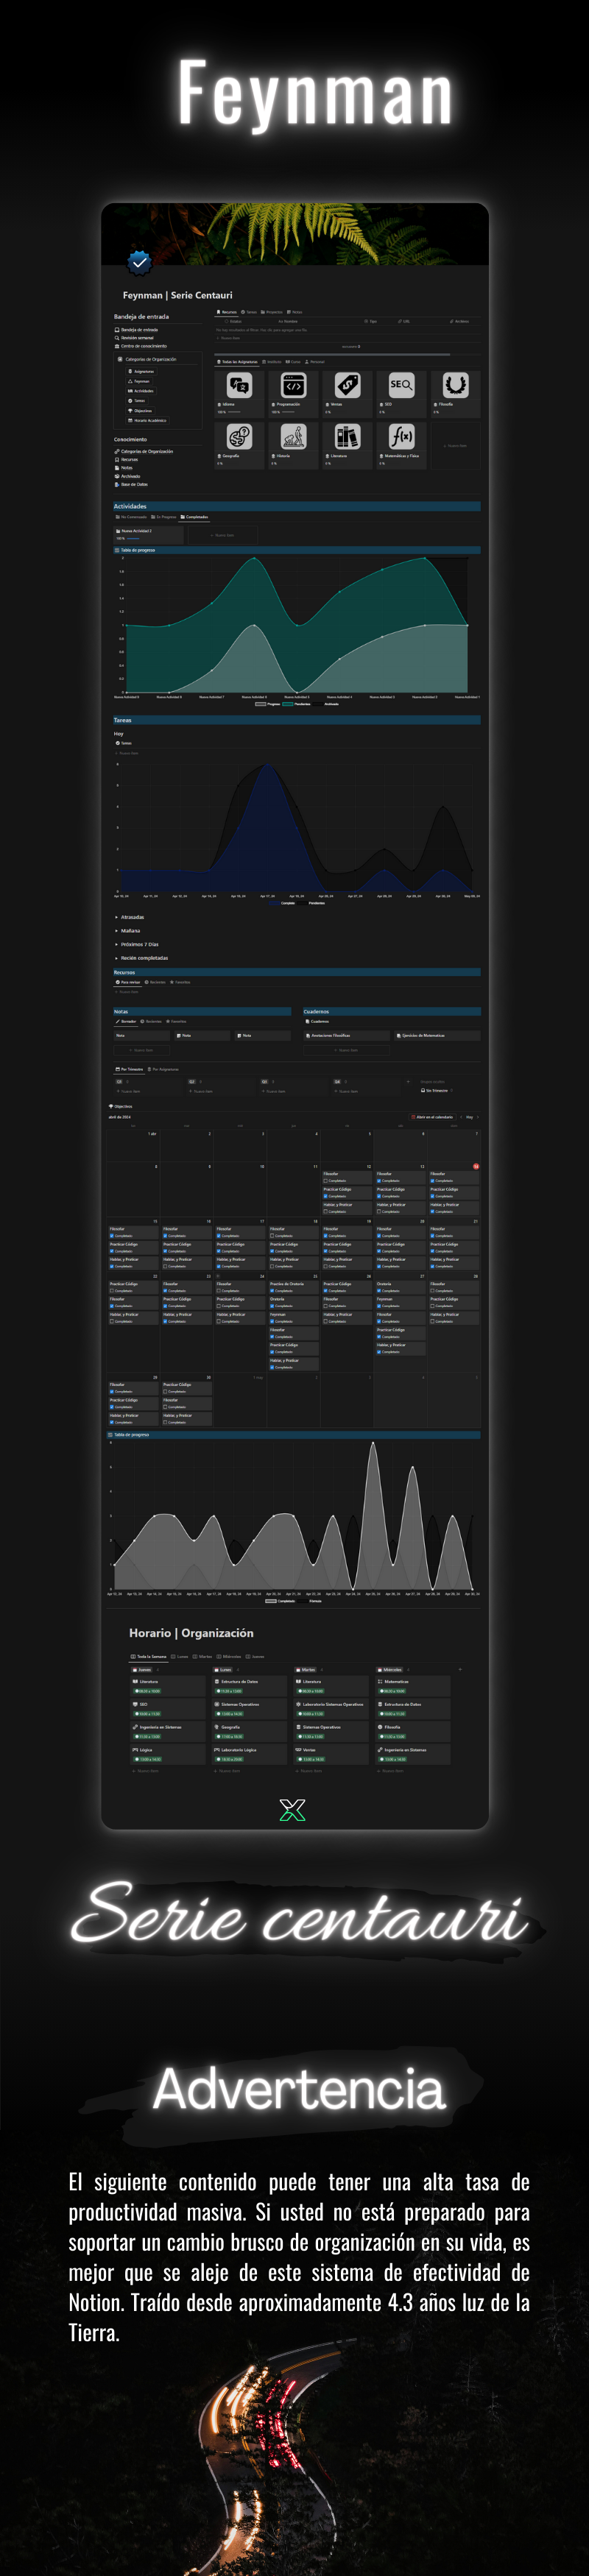Open the Literatura books icon card
The height and width of the screenshot is (2576, 589).
click(x=347, y=437)
